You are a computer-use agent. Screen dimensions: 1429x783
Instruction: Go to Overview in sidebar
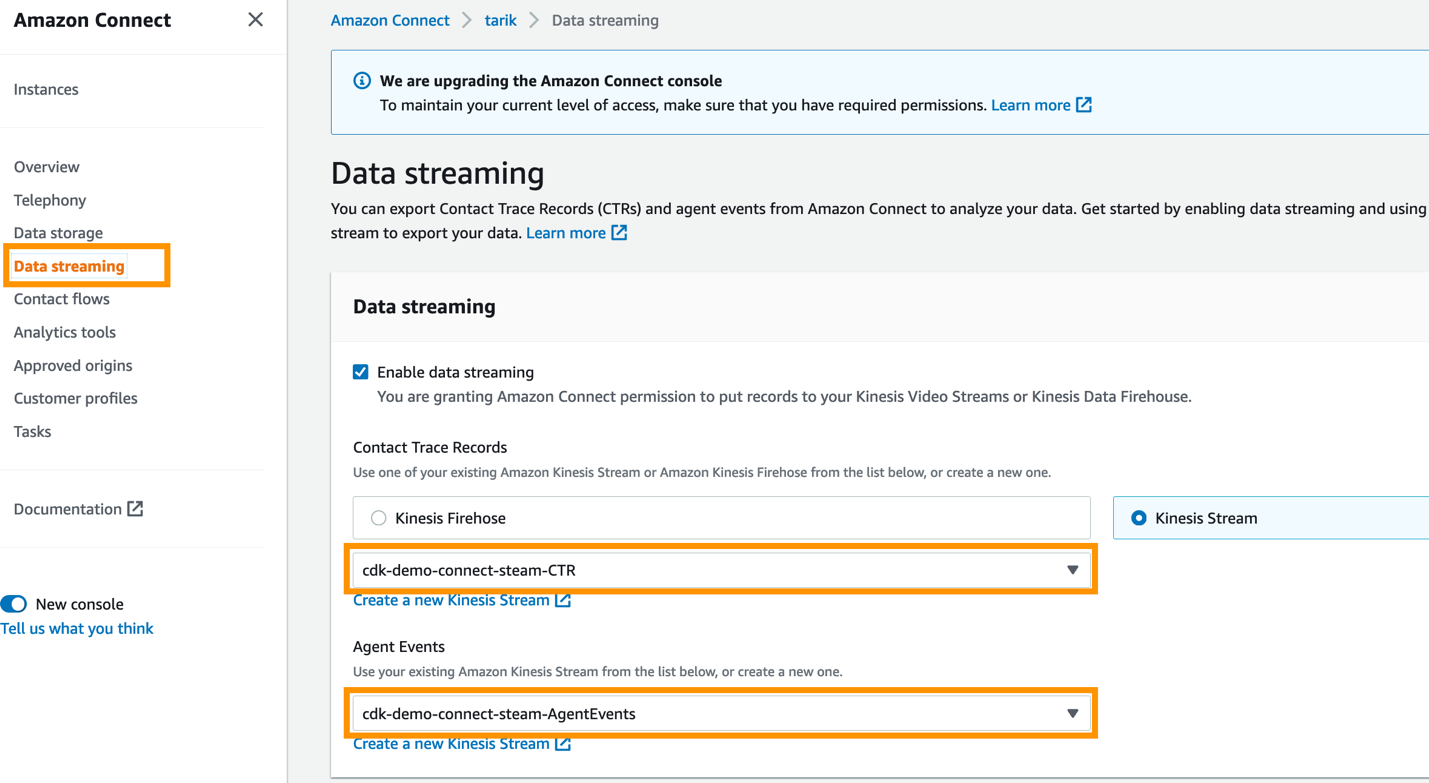[x=47, y=167]
